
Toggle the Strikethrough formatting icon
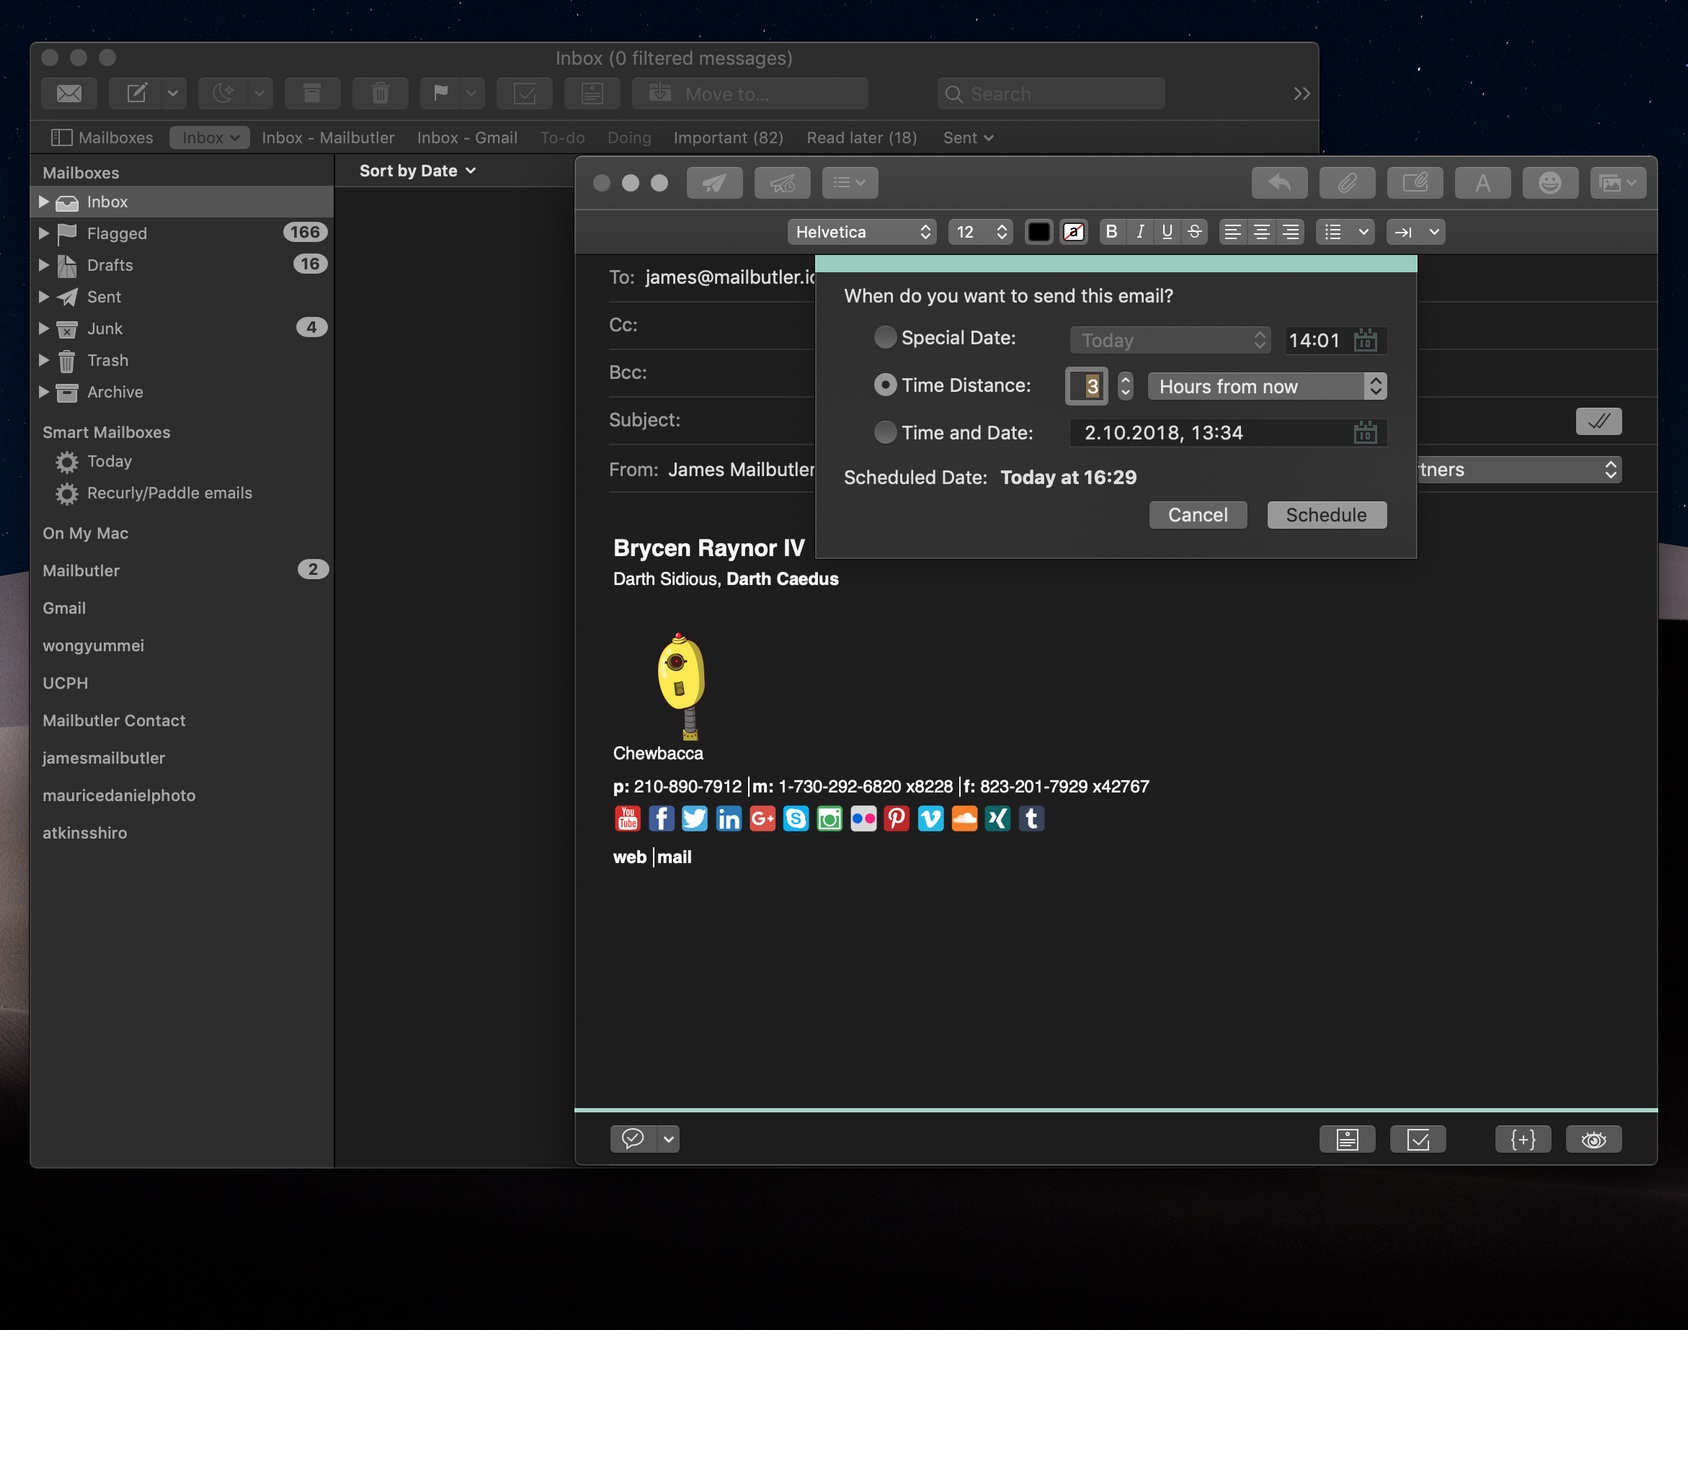click(1195, 232)
